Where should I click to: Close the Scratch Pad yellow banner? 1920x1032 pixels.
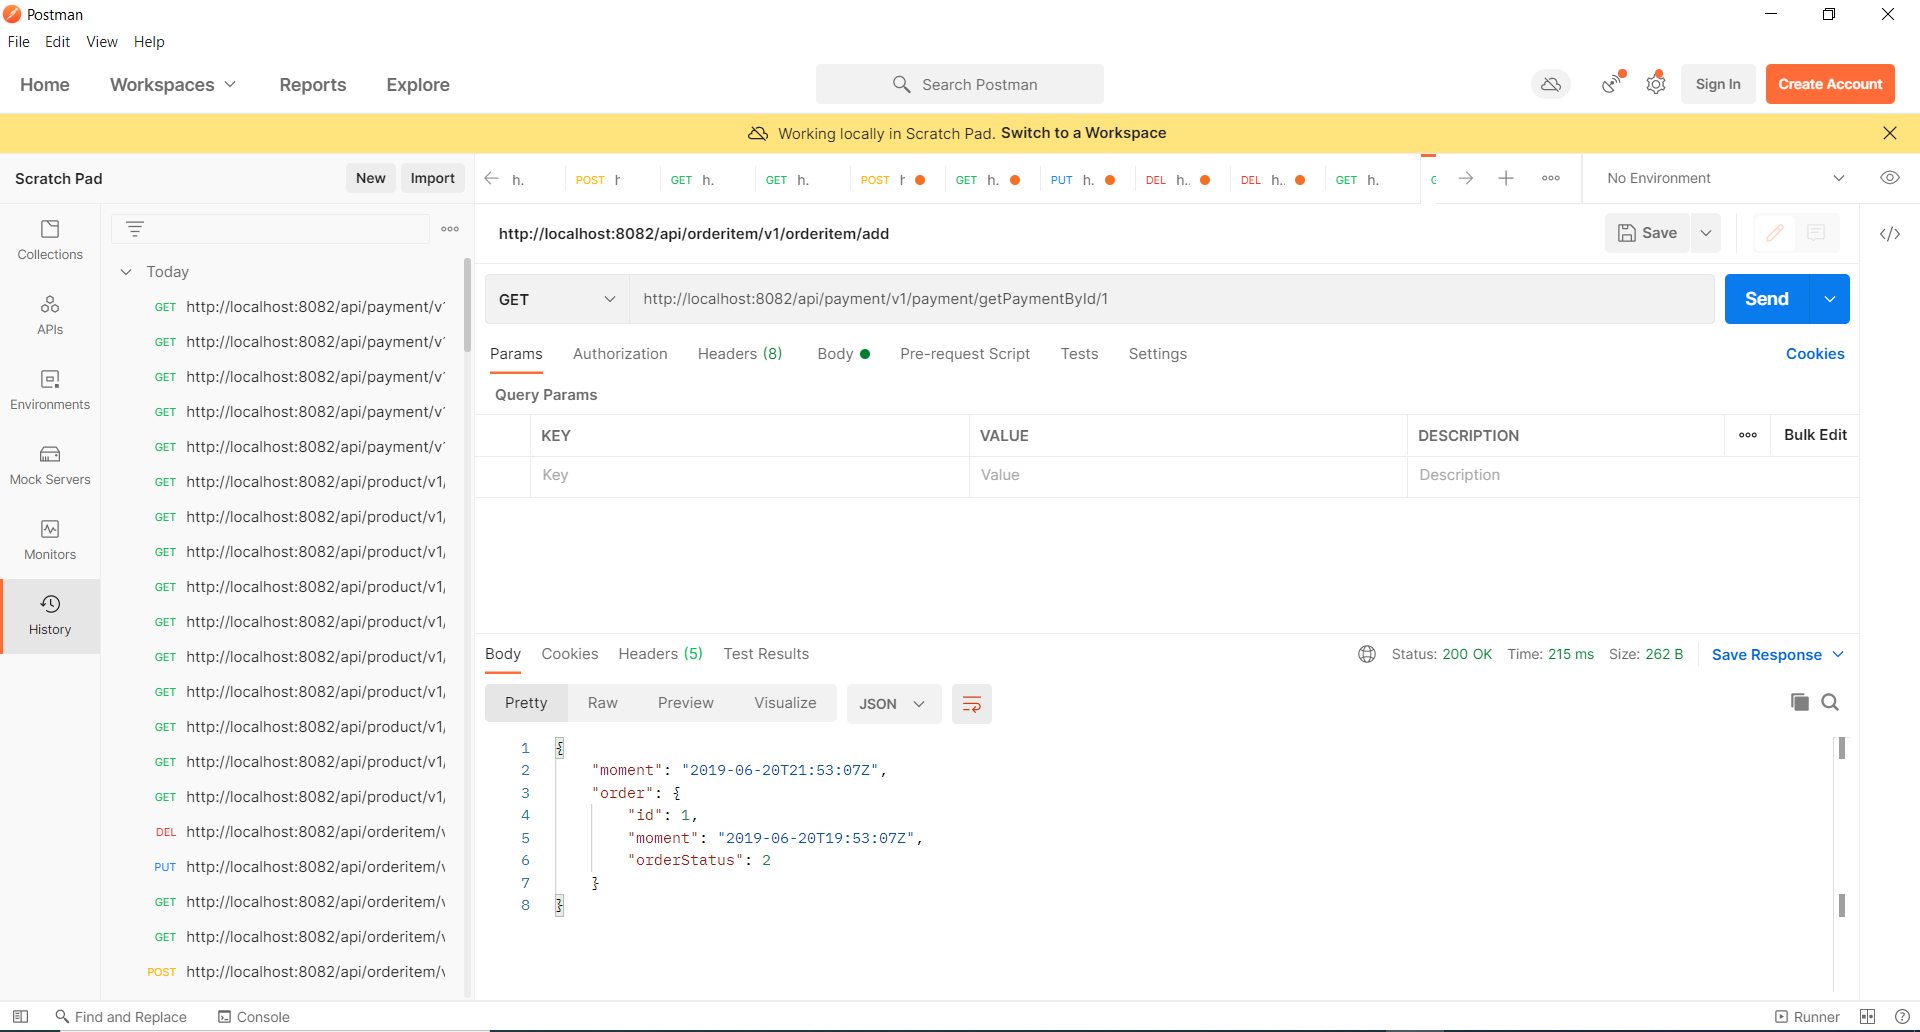1889,133
